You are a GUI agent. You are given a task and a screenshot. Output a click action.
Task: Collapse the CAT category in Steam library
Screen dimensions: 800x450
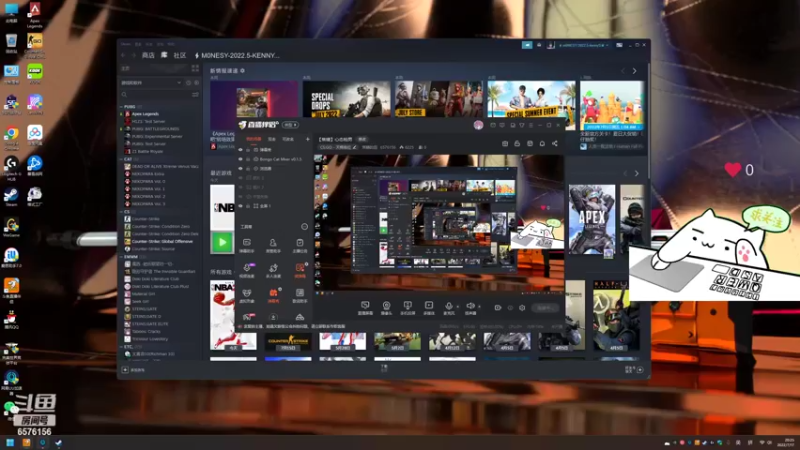(x=121, y=159)
